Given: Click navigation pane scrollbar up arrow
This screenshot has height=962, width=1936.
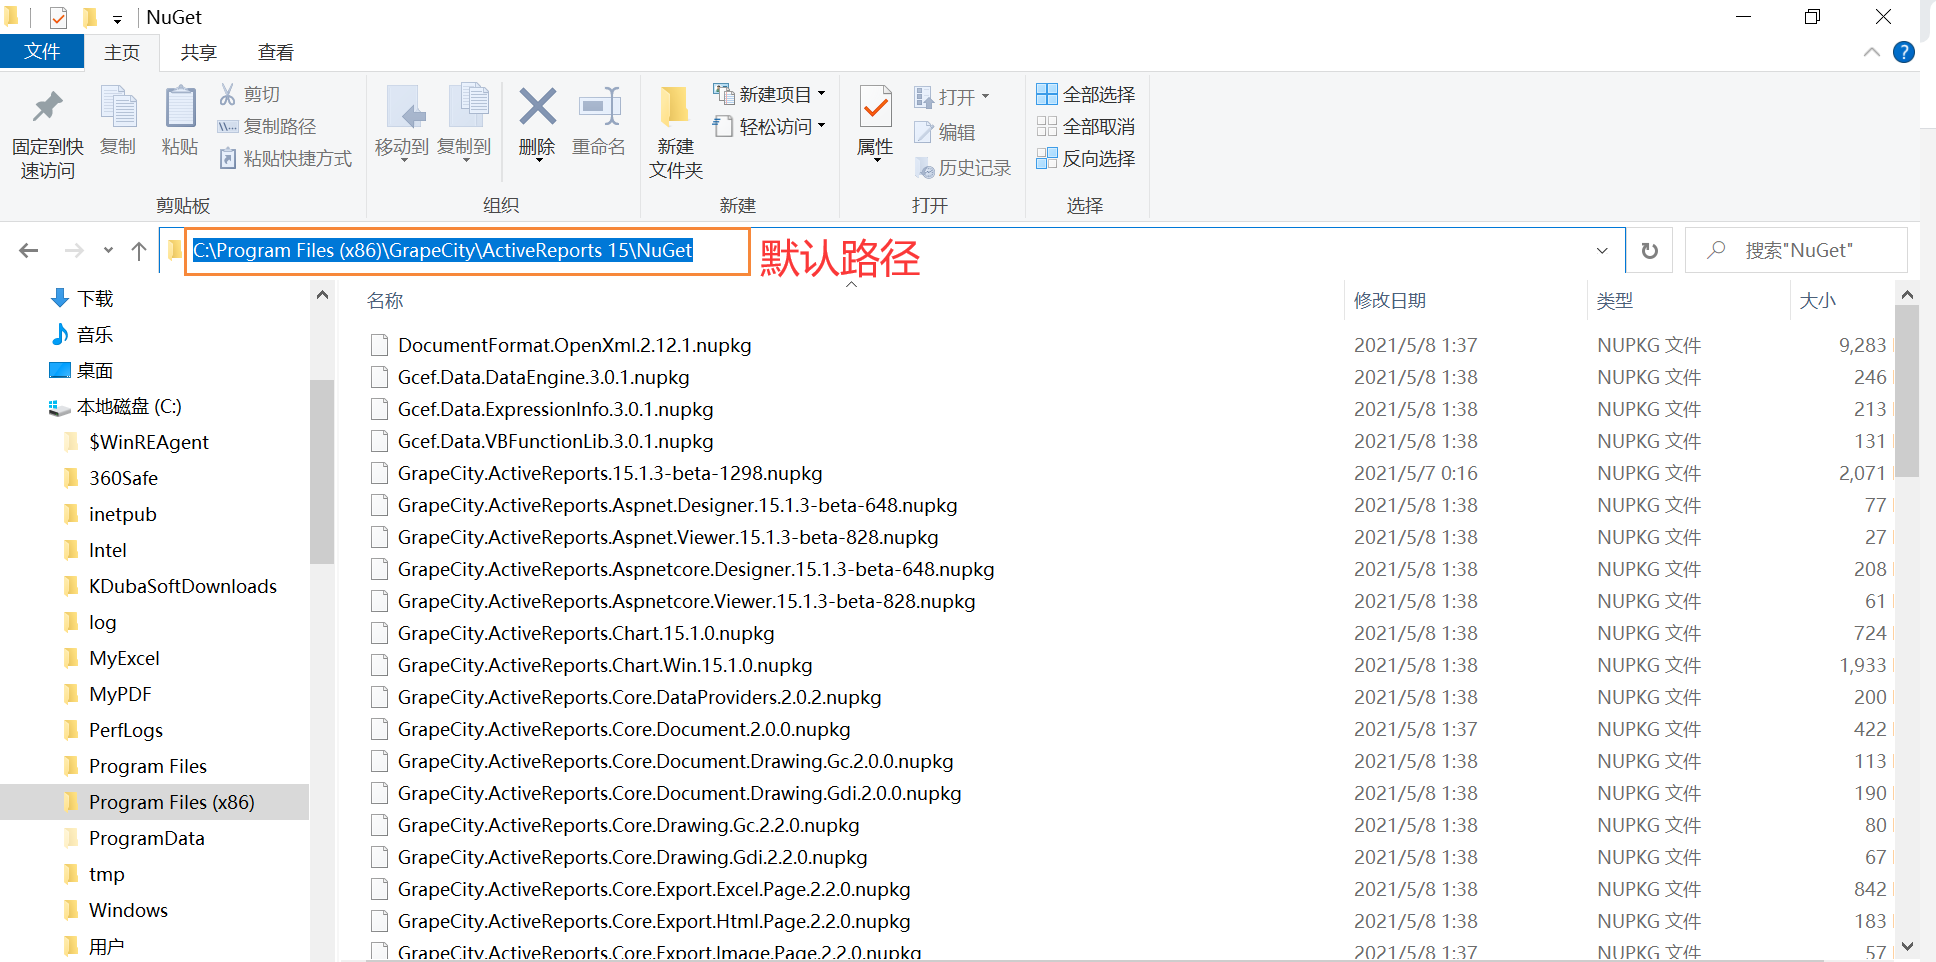Looking at the screenshot, I should tap(322, 295).
